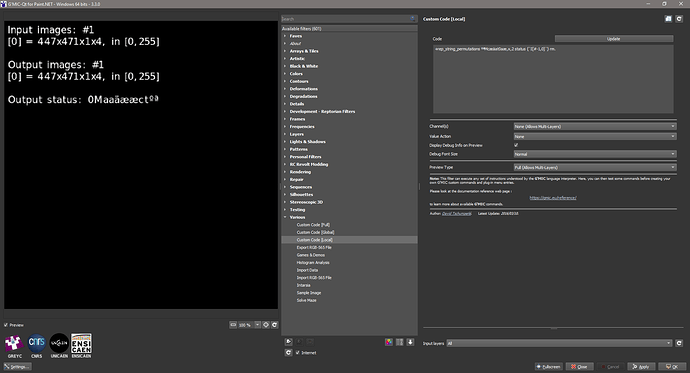
Task: Open the David Tschumperlé author link
Action: coord(456,214)
